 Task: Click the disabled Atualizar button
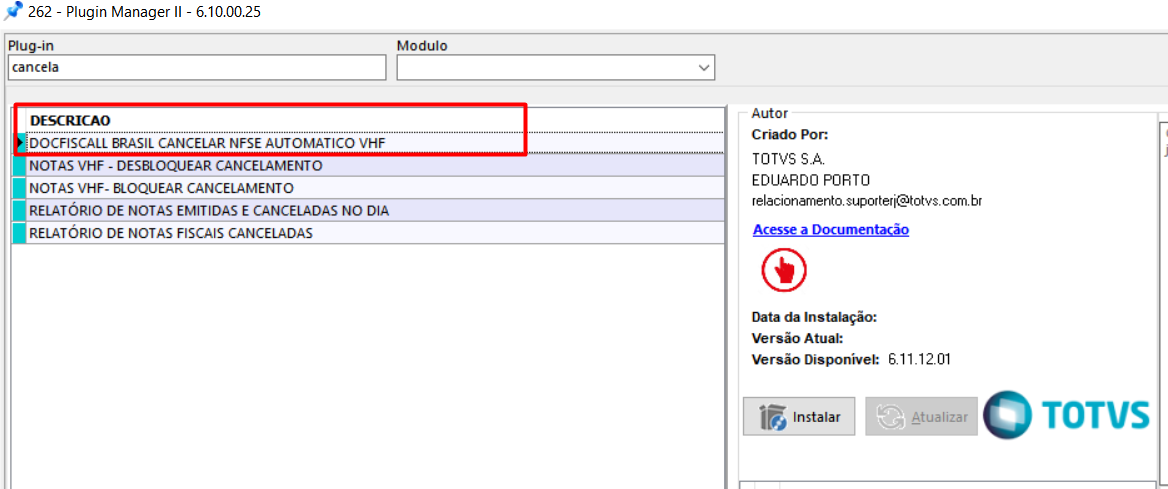point(921,417)
